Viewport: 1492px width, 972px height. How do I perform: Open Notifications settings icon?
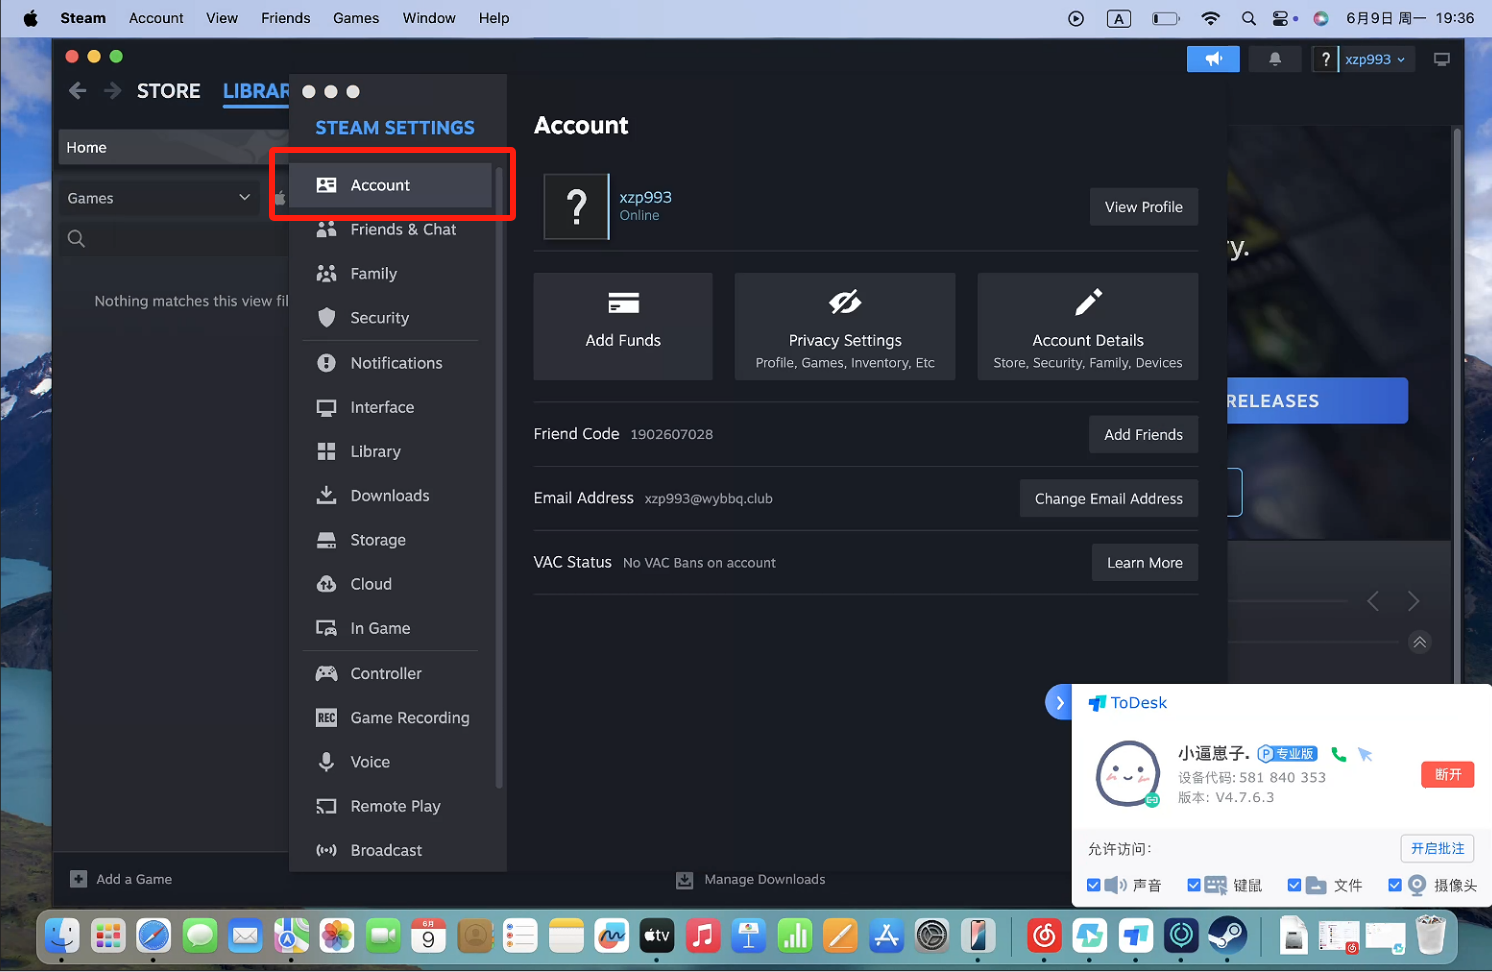326,362
